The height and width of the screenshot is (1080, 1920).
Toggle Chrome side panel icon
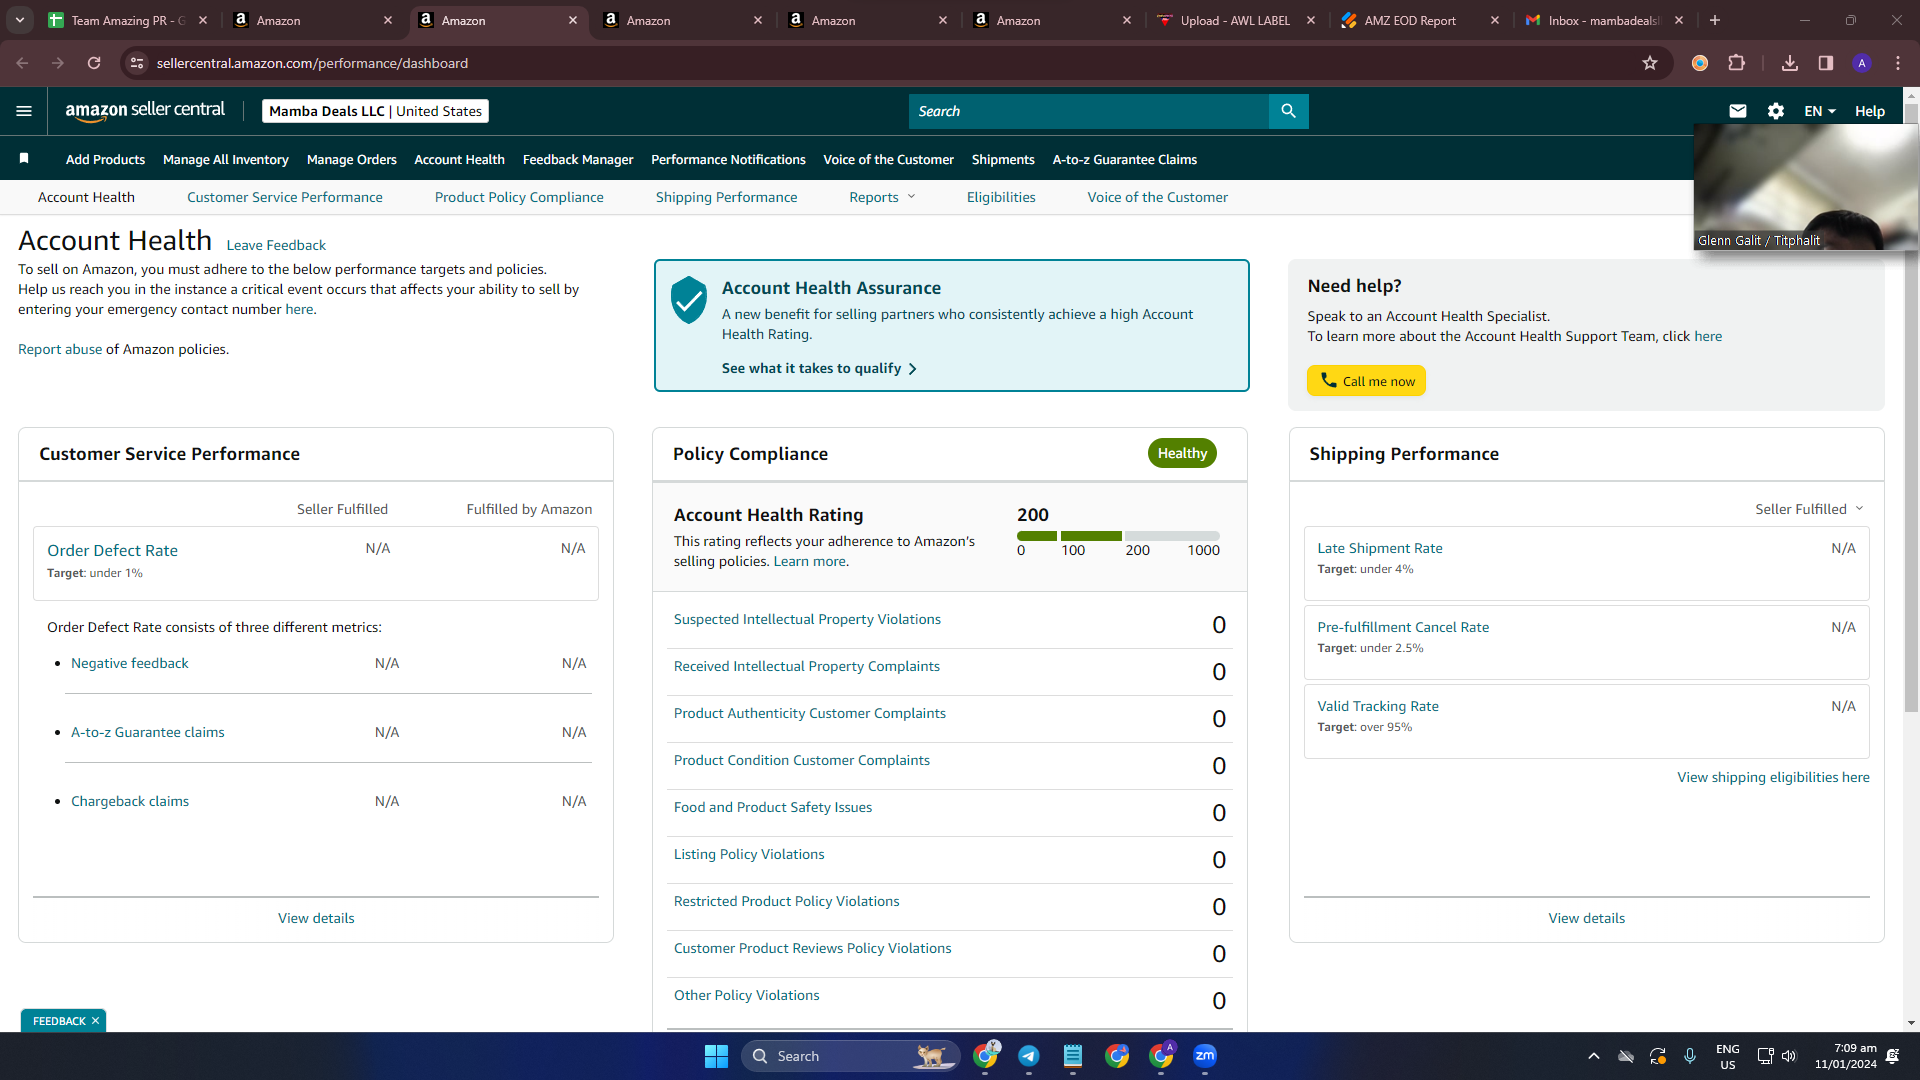tap(1826, 63)
